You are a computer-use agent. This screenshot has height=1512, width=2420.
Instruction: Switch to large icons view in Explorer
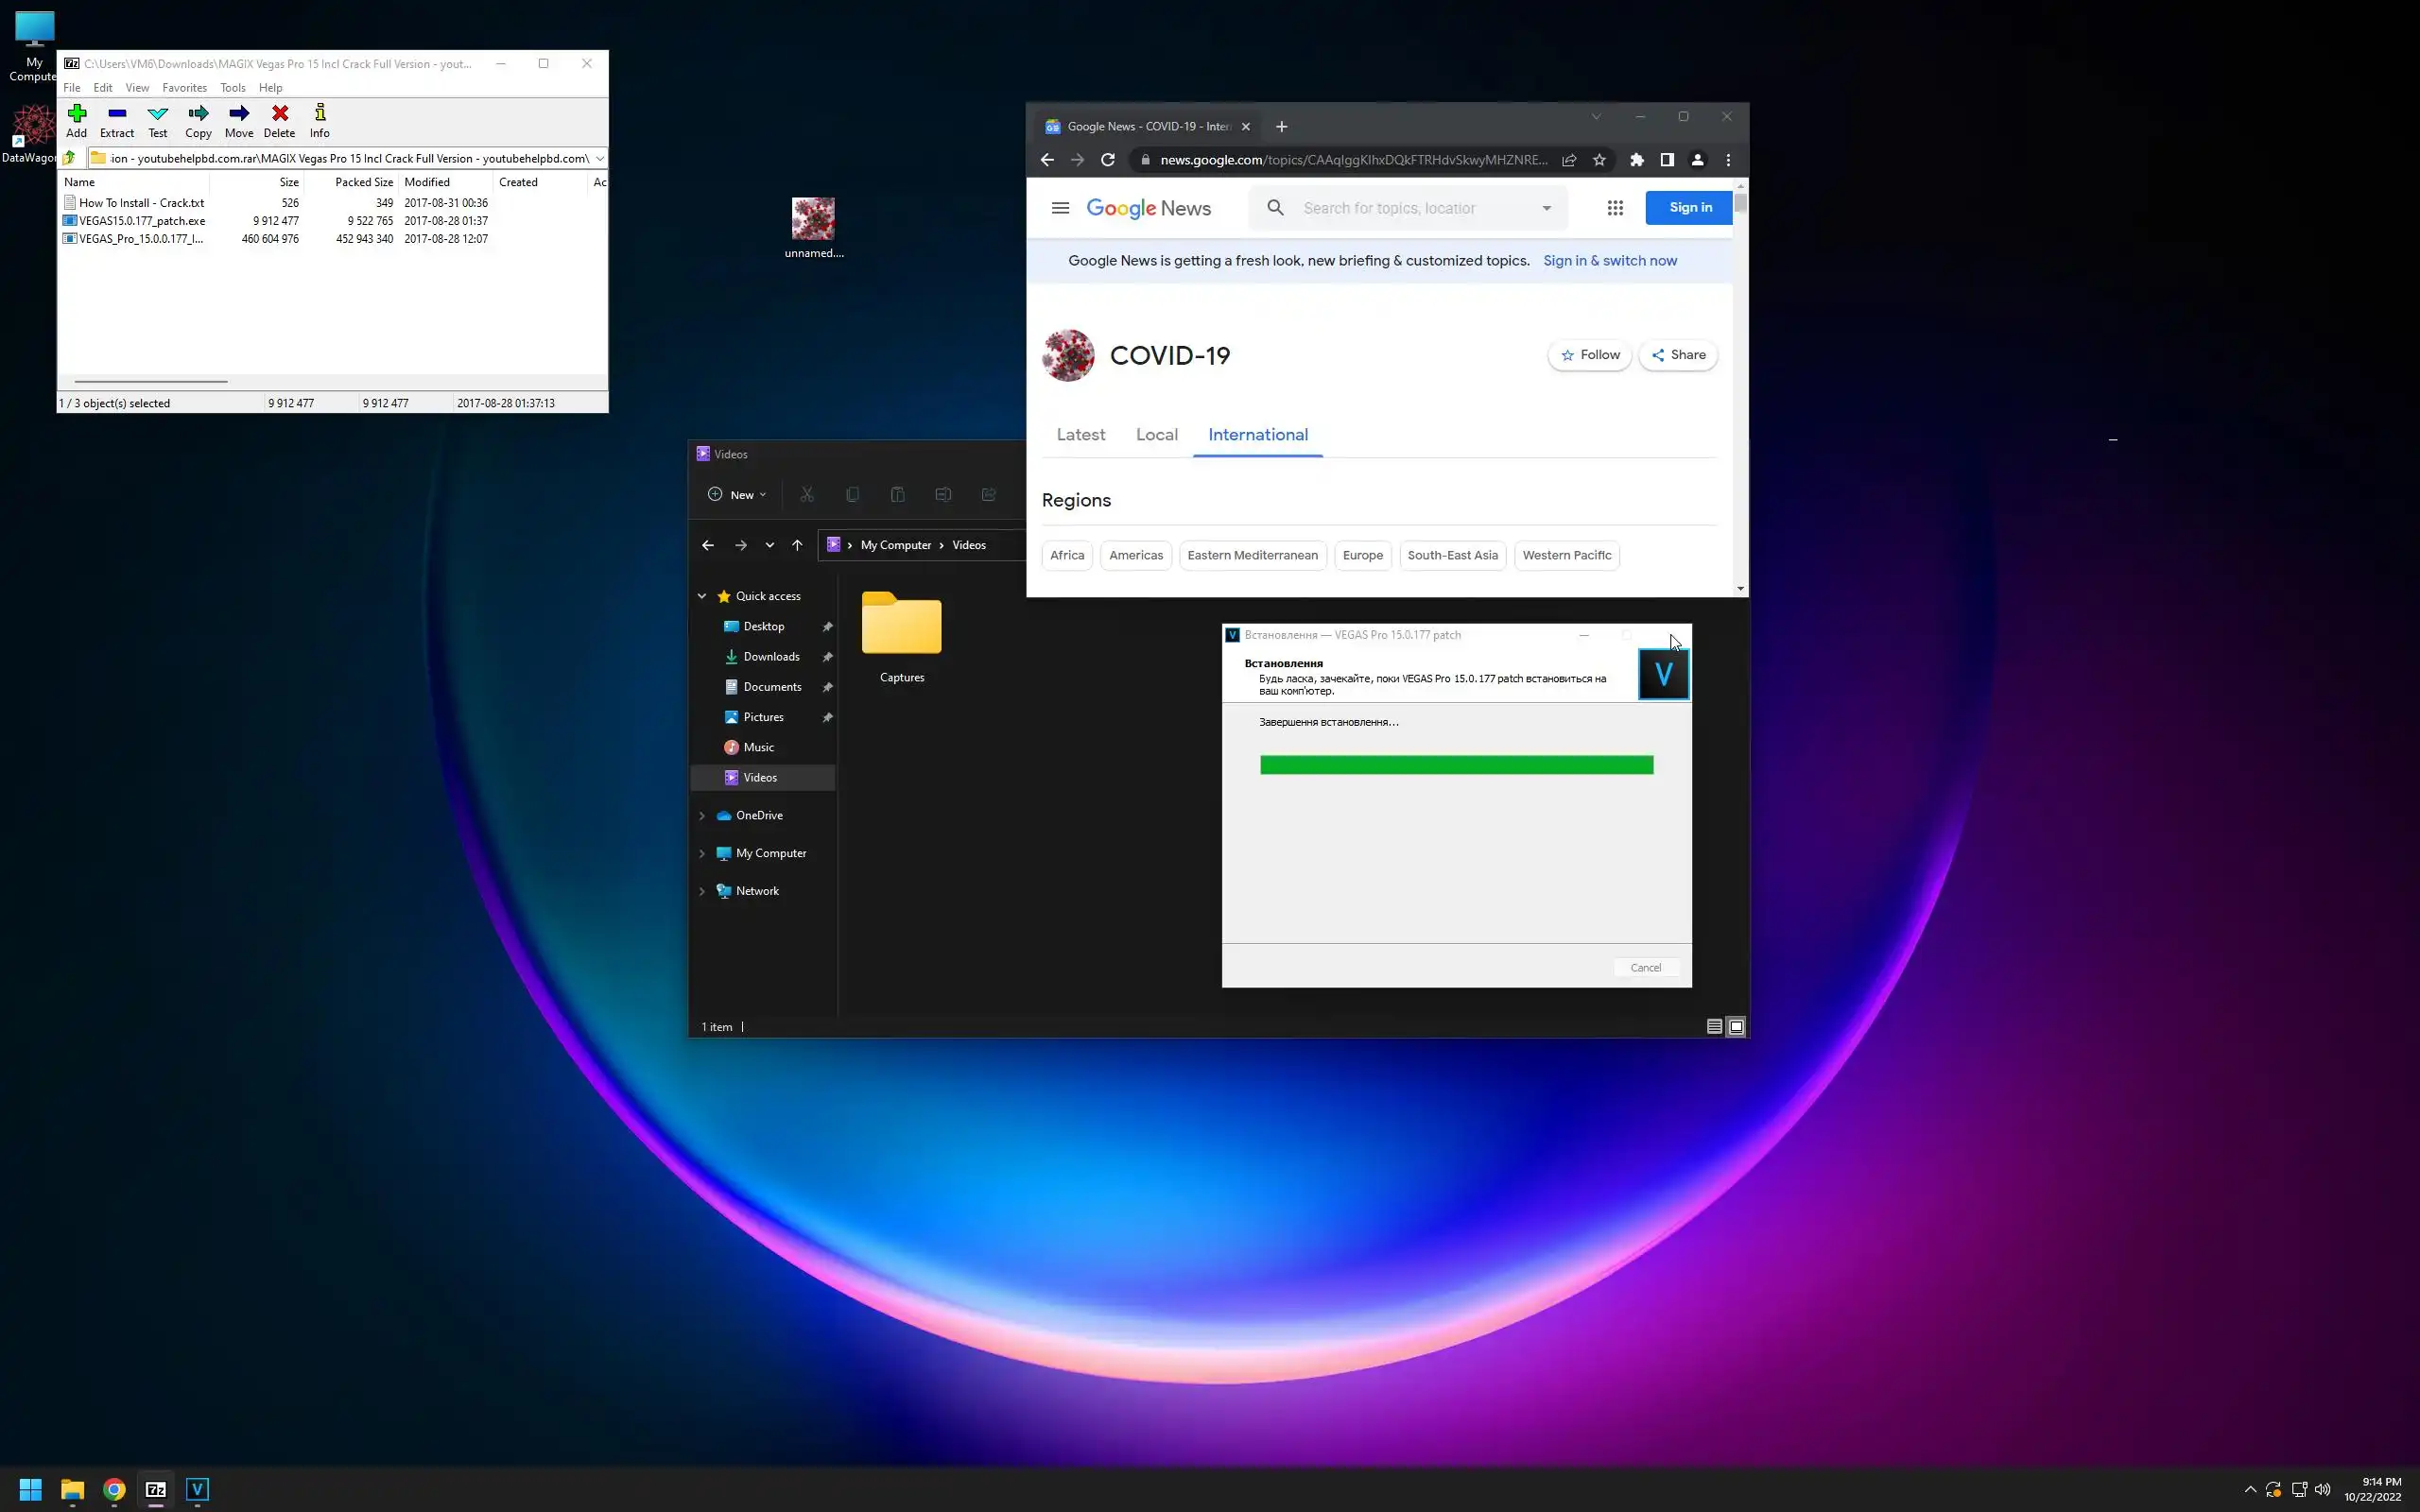coord(1736,1026)
